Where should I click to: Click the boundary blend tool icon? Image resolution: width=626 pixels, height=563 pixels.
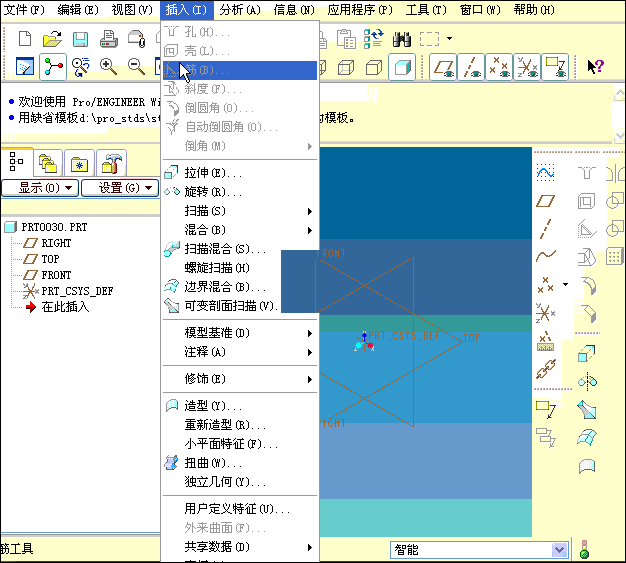pos(587,438)
